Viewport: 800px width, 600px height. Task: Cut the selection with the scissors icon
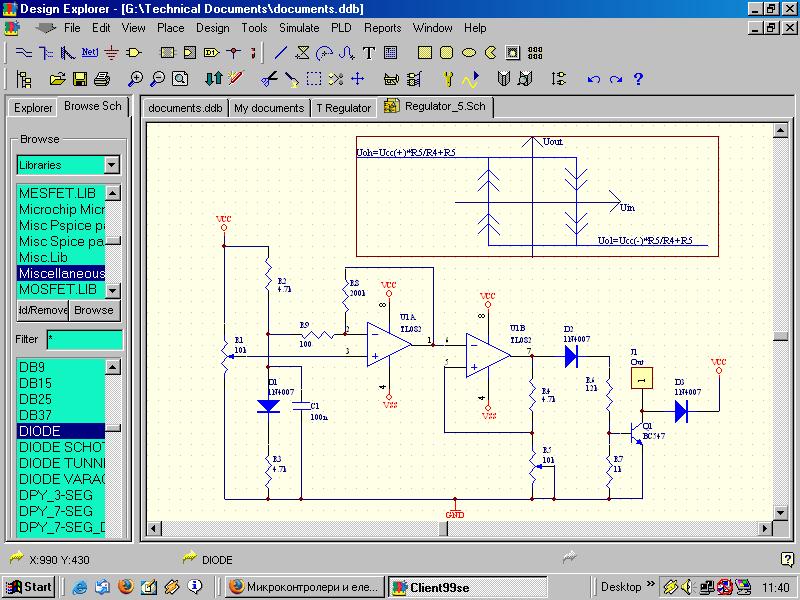click(x=269, y=79)
